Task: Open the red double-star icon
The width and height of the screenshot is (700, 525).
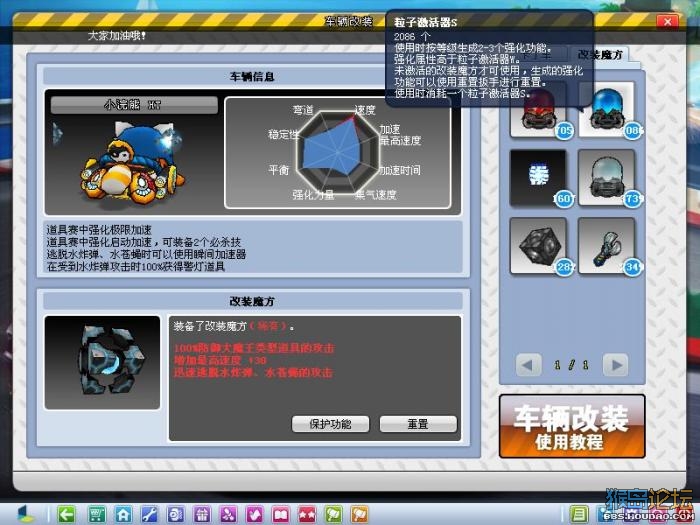Action: click(307, 515)
